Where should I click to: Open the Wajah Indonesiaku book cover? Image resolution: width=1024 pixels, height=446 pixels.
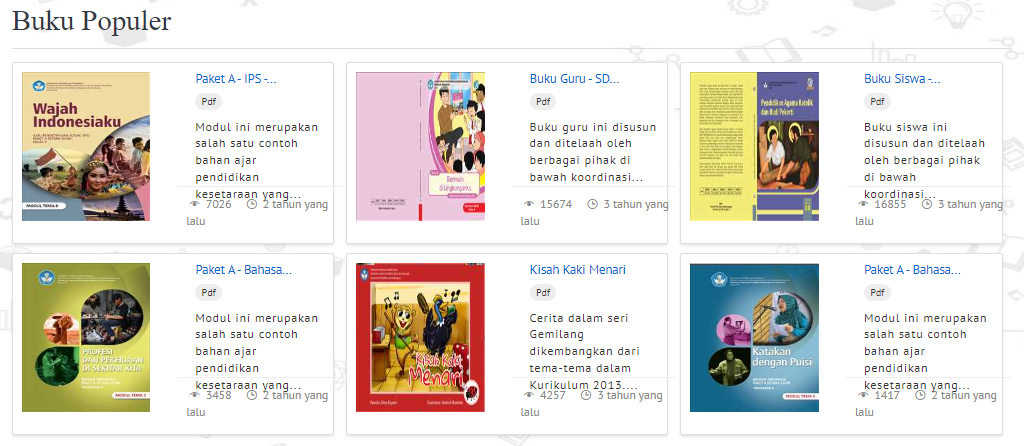pos(86,146)
